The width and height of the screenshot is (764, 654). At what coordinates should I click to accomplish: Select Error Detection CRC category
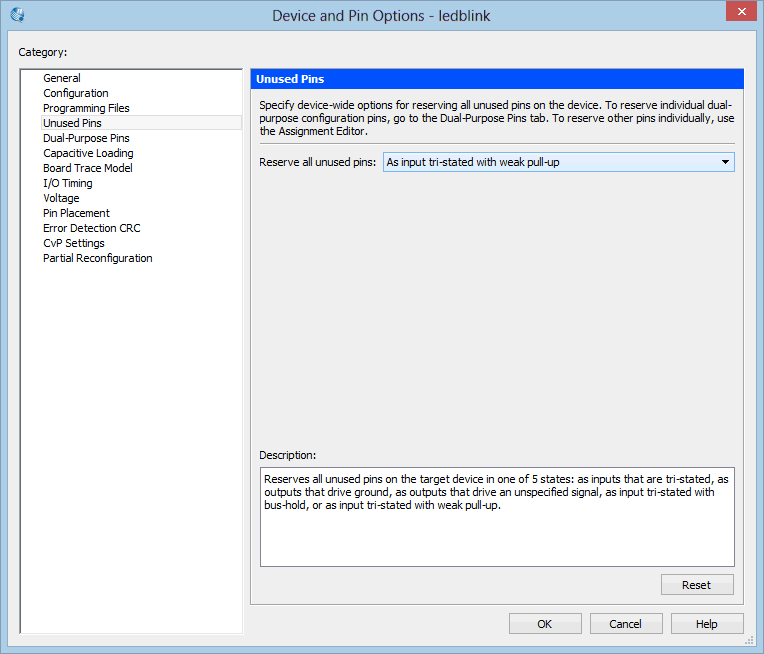coord(92,228)
